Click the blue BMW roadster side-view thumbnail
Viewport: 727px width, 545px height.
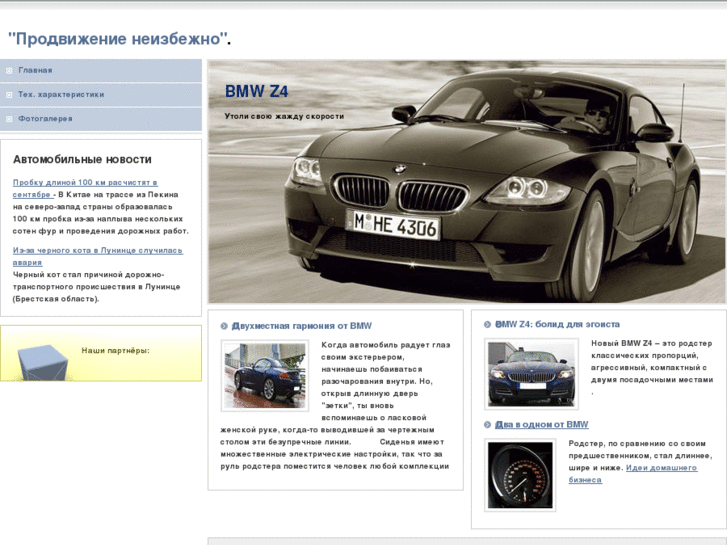[265, 374]
